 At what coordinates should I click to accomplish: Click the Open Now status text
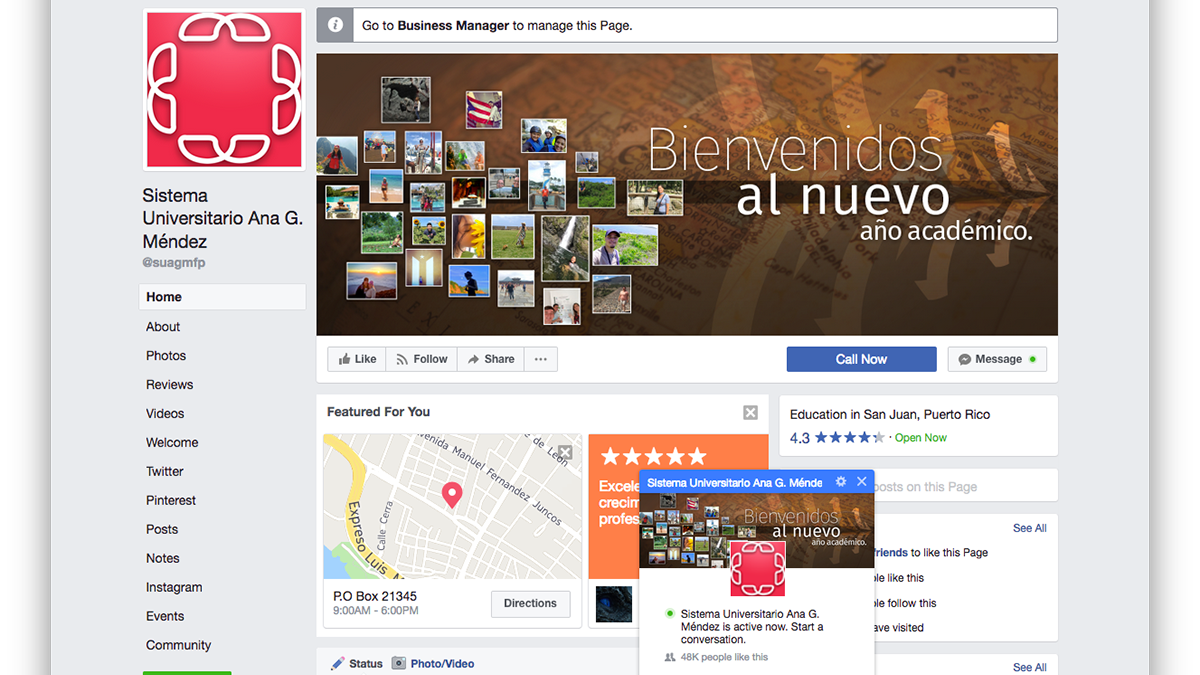pos(920,438)
